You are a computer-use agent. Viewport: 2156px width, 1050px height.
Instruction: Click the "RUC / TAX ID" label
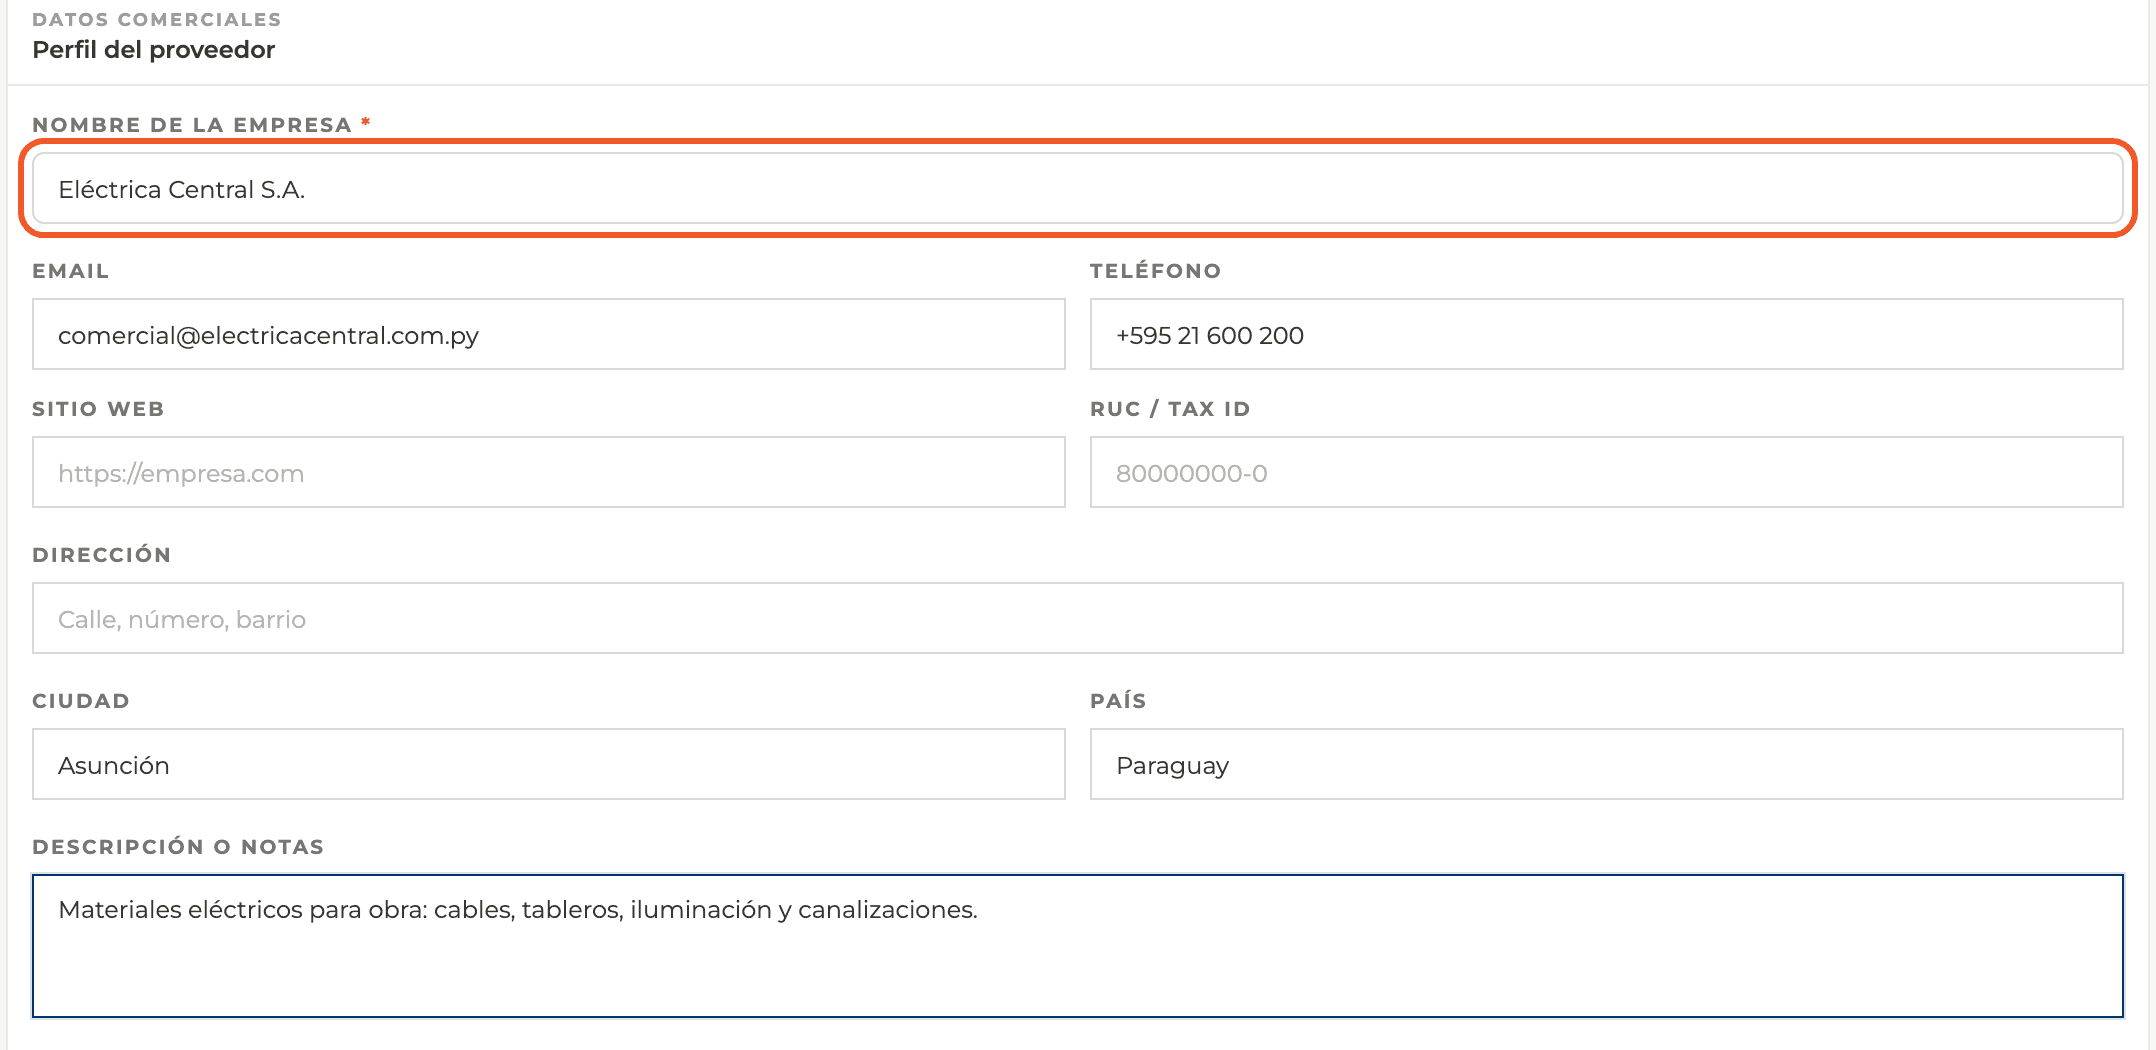[1170, 409]
